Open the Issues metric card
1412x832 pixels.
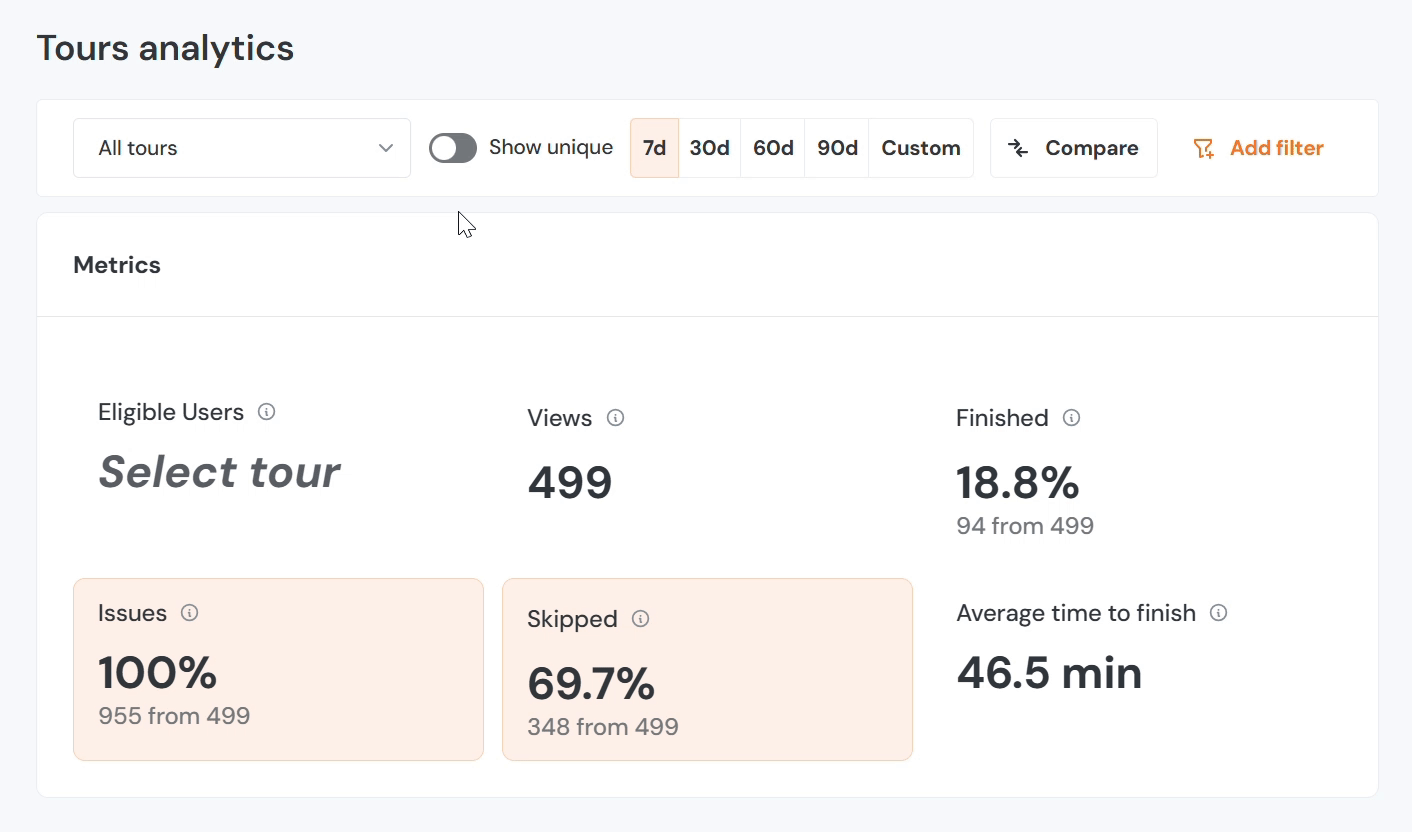278,669
